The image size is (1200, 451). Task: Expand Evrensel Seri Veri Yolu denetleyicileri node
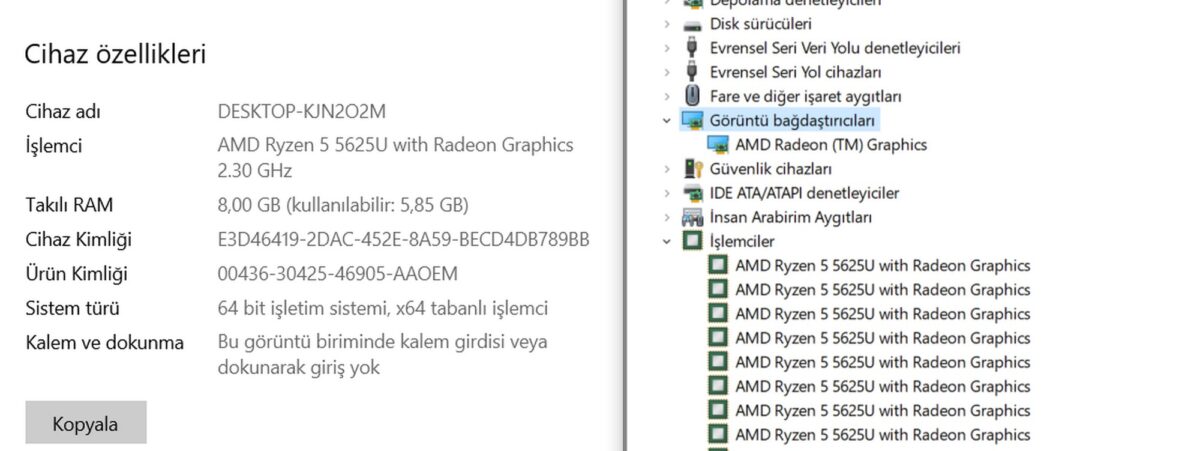click(667, 48)
